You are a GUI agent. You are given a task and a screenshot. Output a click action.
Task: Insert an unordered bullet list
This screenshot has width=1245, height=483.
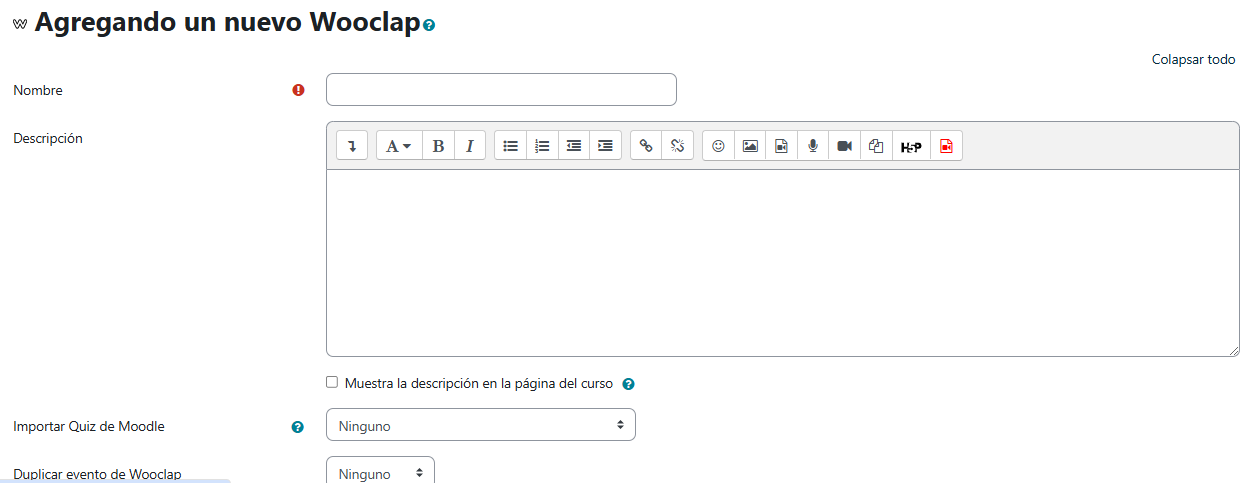(x=510, y=146)
